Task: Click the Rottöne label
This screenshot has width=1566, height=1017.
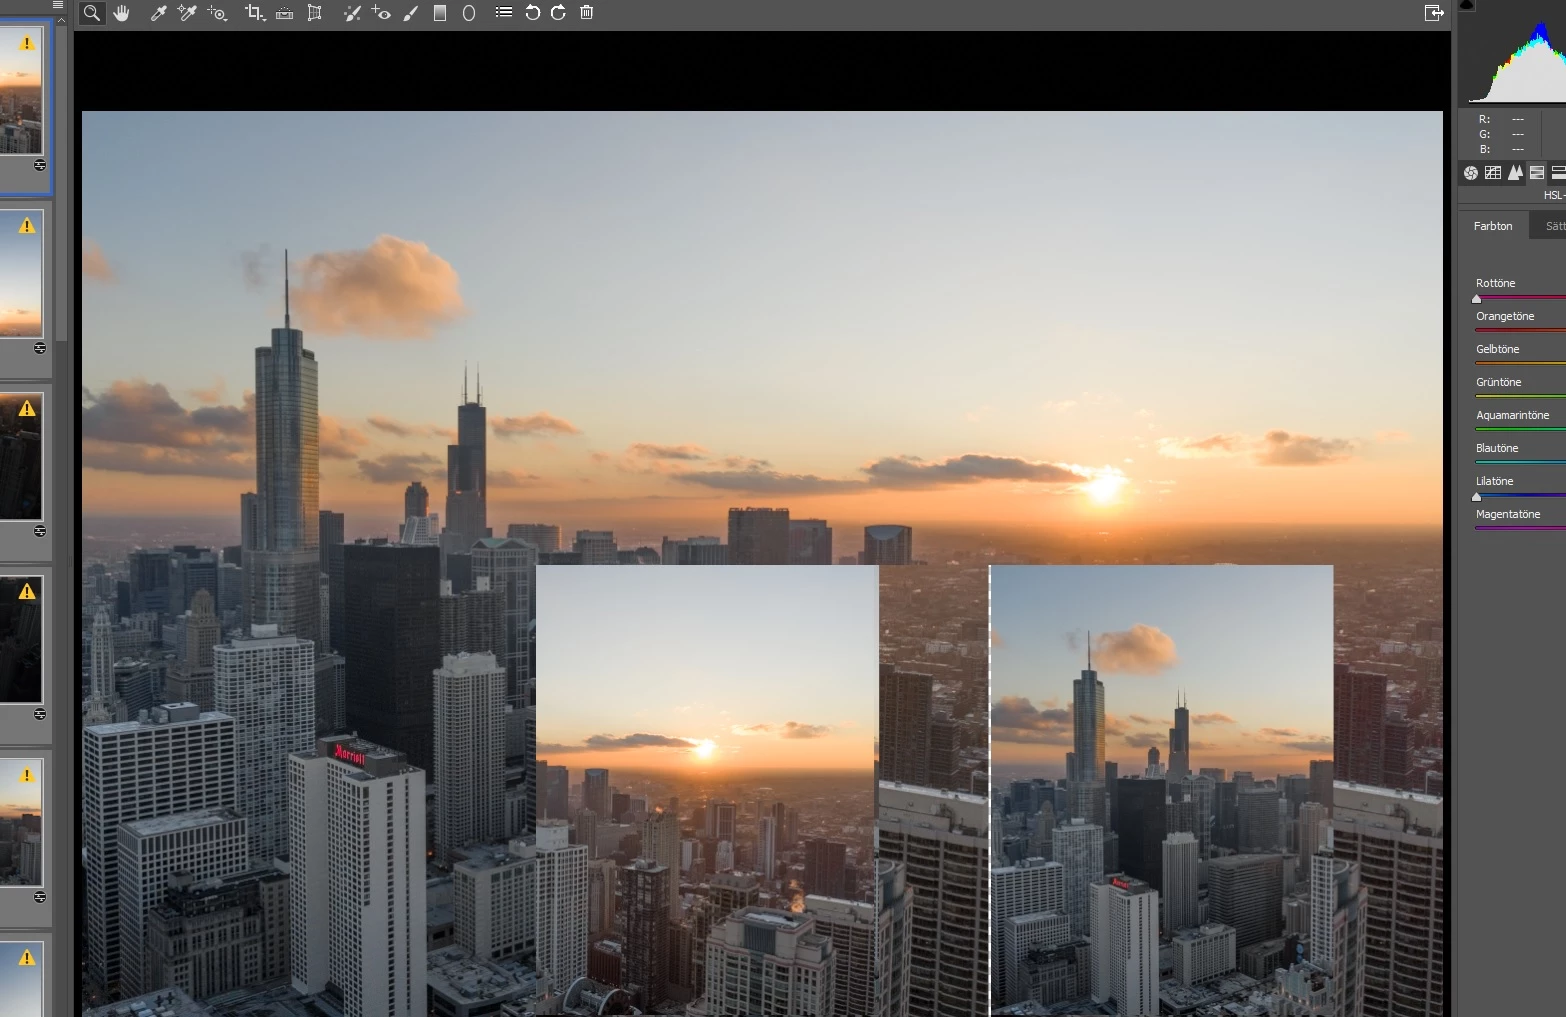Action: [1495, 283]
